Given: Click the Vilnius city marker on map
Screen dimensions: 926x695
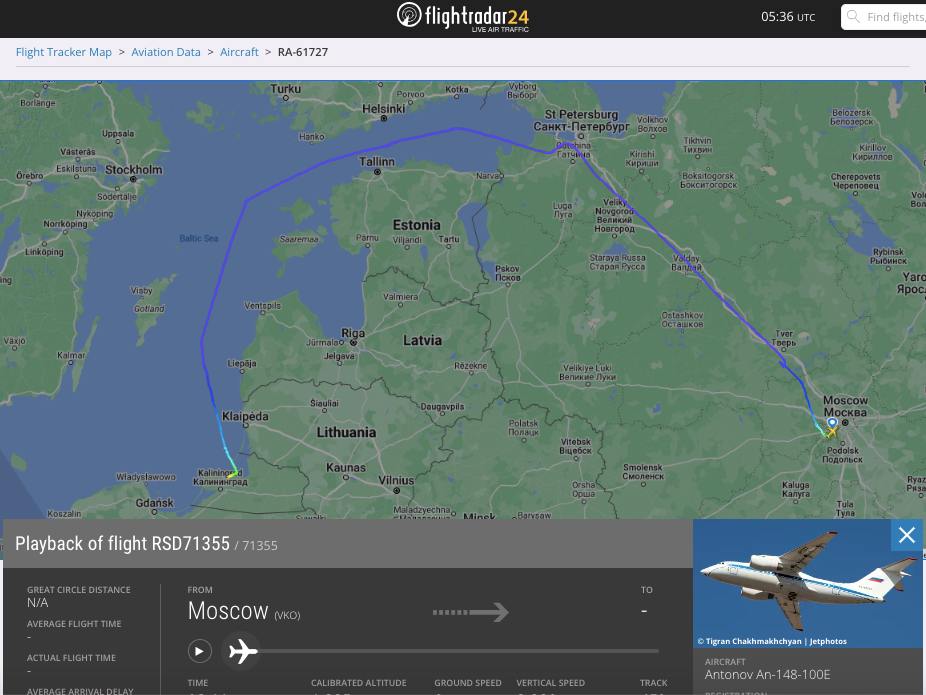Looking at the screenshot, I should [397, 490].
